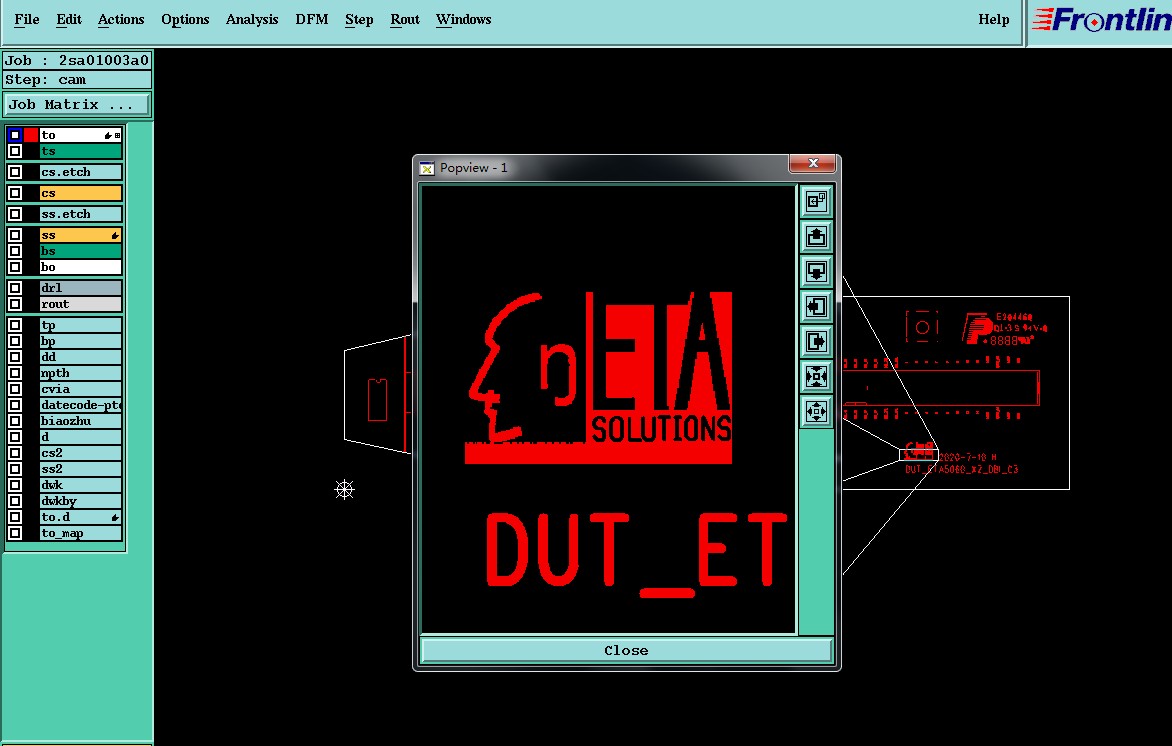Toggle display checkbox for layer to_map
Viewport: 1172px width, 746px height.
pyautogui.click(x=15, y=533)
